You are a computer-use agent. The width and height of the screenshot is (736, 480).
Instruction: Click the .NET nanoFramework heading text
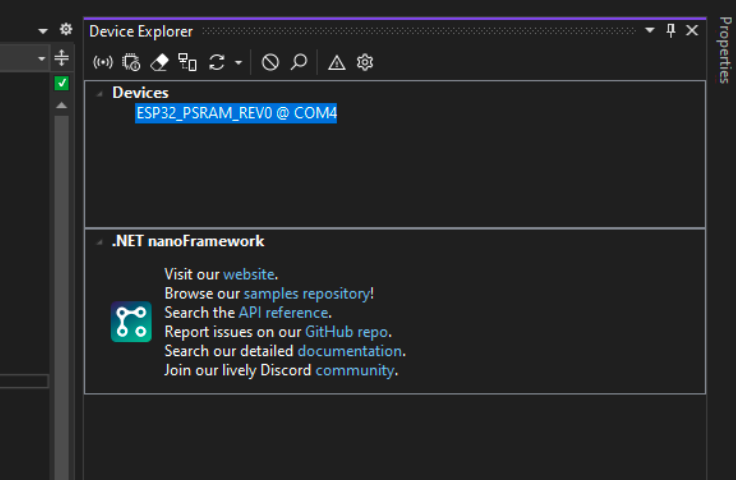point(188,241)
